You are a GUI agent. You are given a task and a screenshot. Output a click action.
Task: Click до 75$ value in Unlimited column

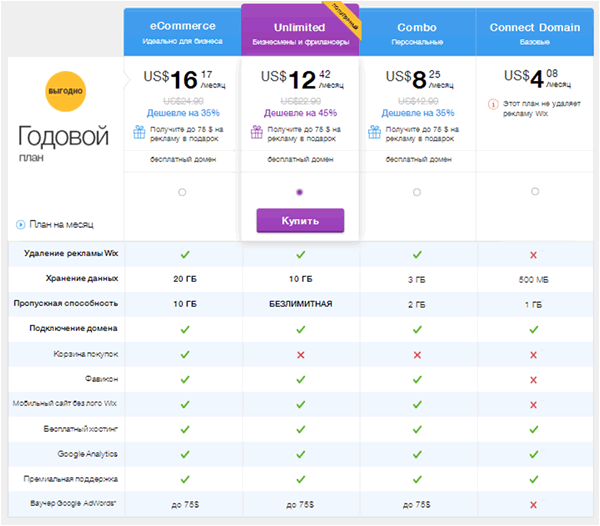click(300, 505)
